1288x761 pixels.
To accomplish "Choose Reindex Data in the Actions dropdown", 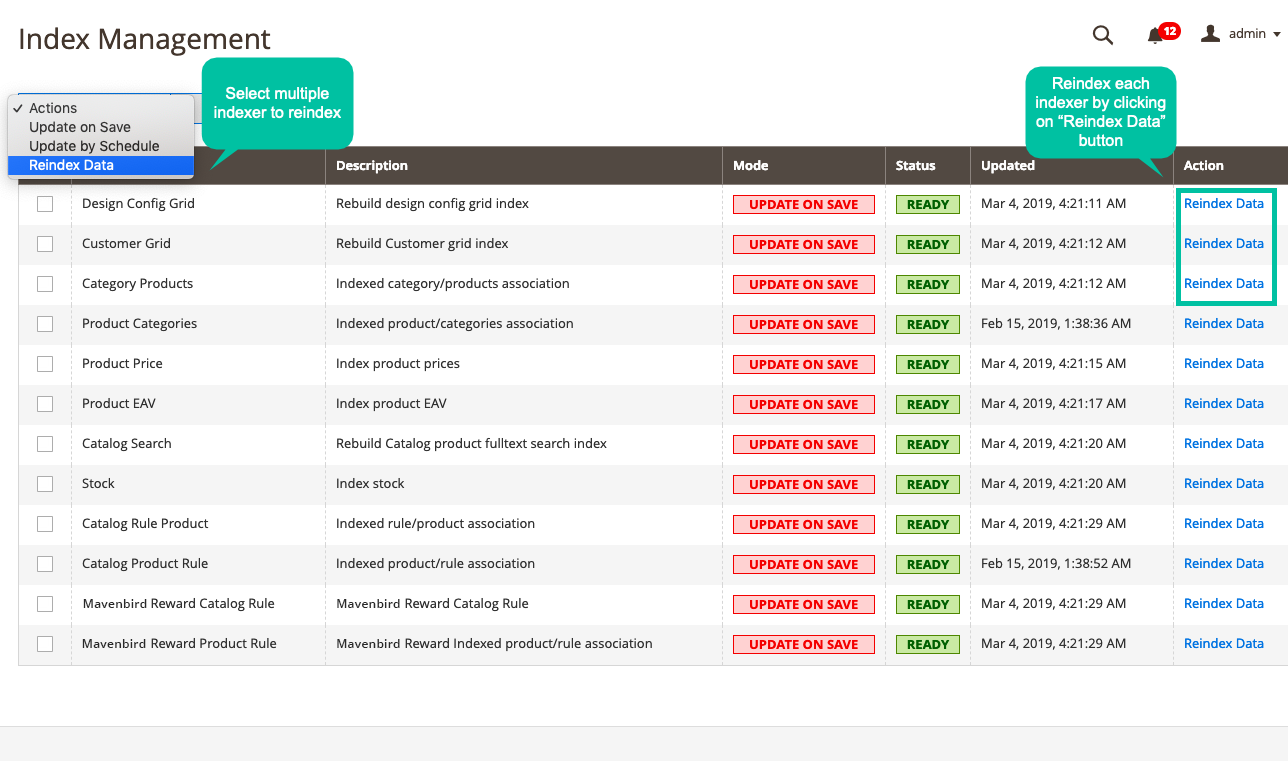I will click(x=101, y=165).
